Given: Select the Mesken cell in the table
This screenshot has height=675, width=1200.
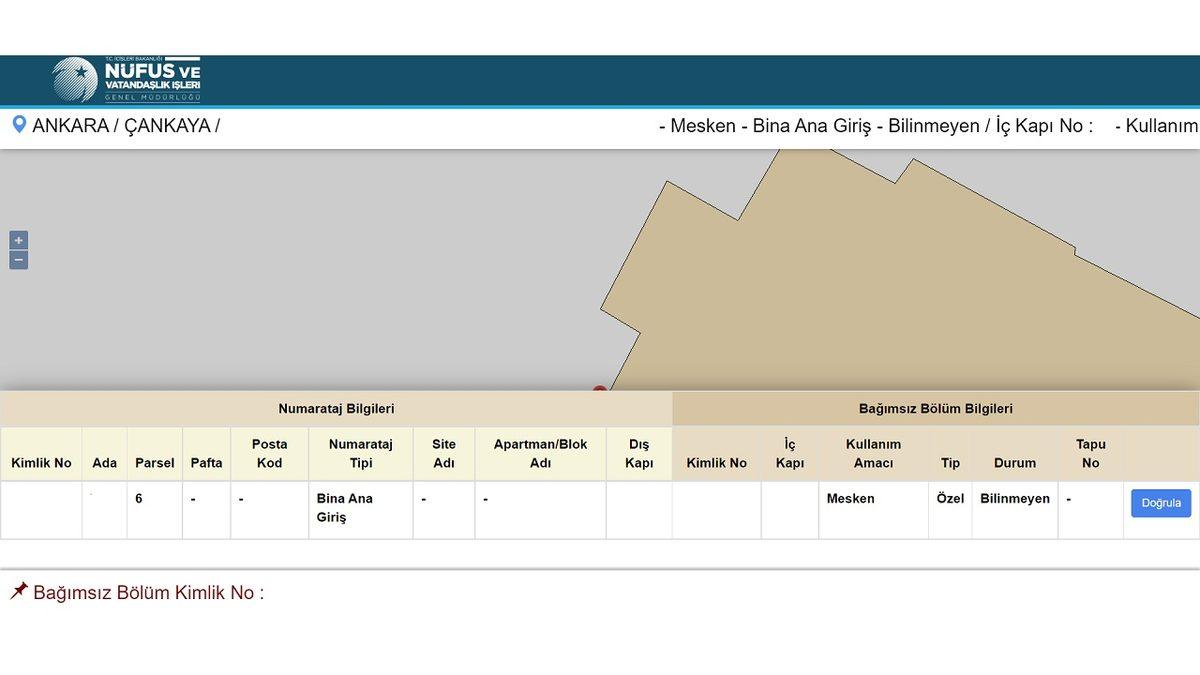Looking at the screenshot, I should 850,498.
